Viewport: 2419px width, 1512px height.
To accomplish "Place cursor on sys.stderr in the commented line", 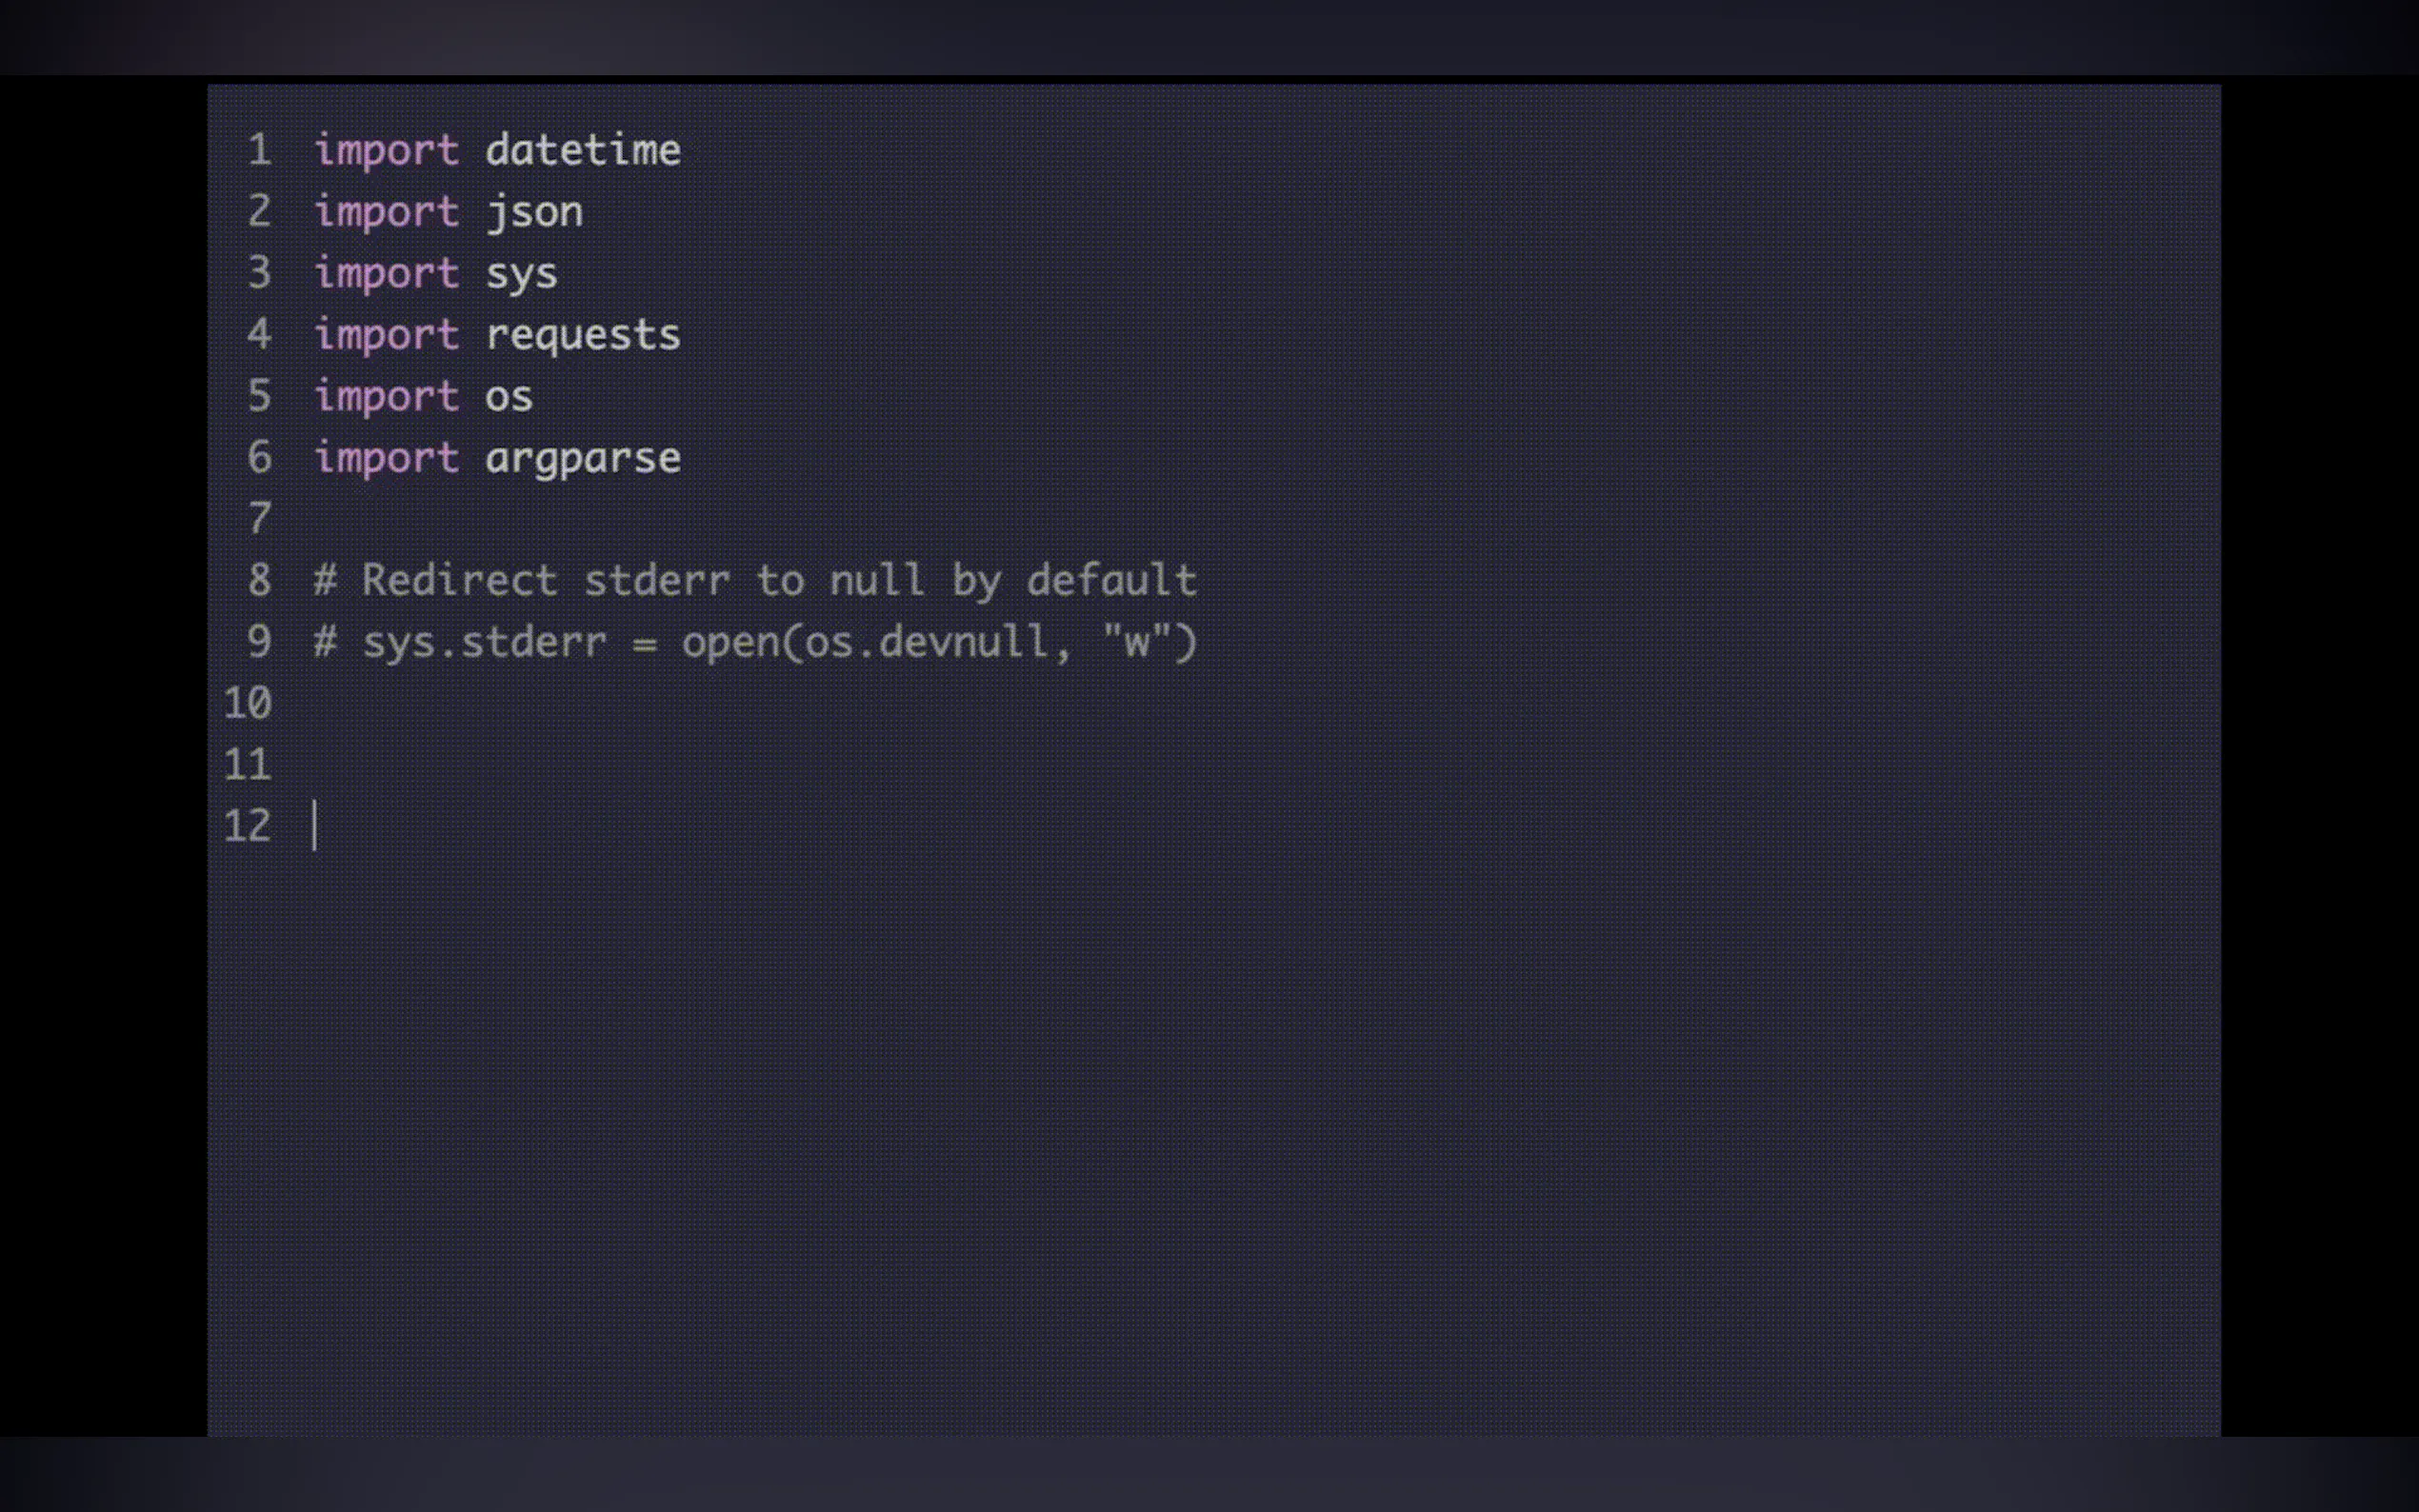I will click(484, 642).
